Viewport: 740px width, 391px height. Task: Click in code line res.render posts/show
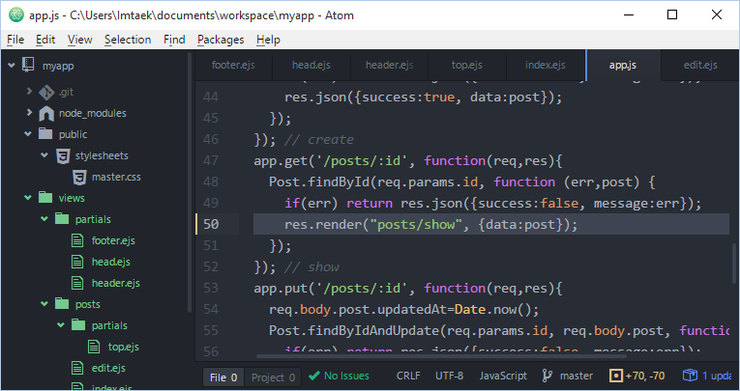click(x=430, y=224)
